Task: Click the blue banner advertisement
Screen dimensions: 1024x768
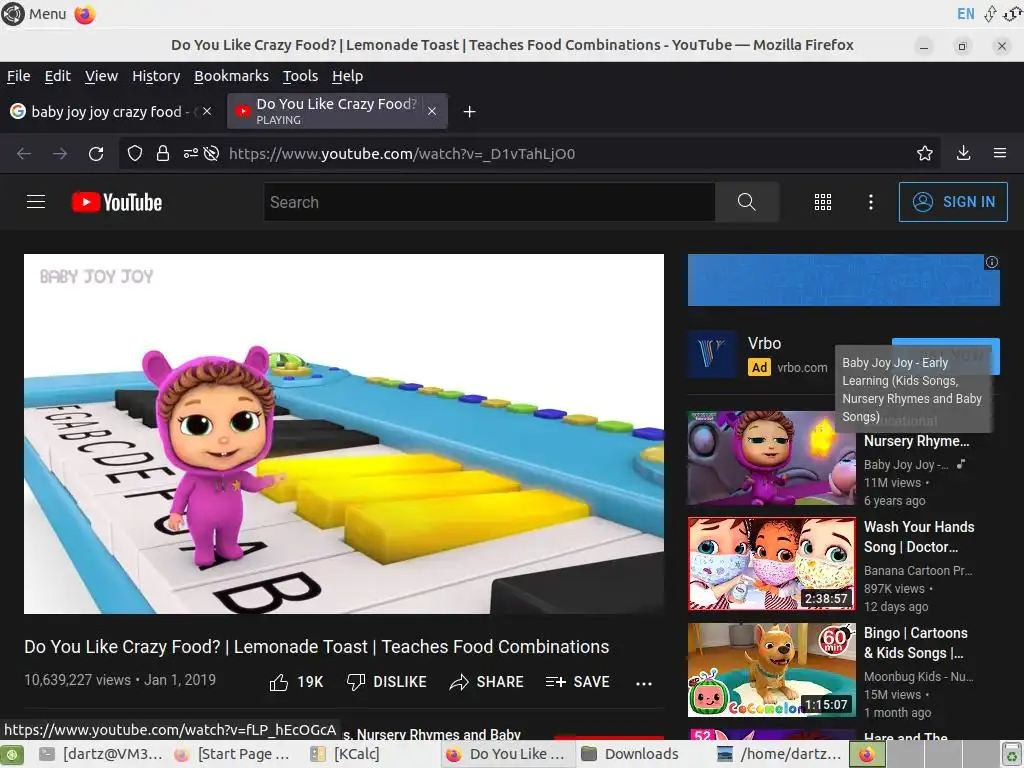Action: (844, 280)
